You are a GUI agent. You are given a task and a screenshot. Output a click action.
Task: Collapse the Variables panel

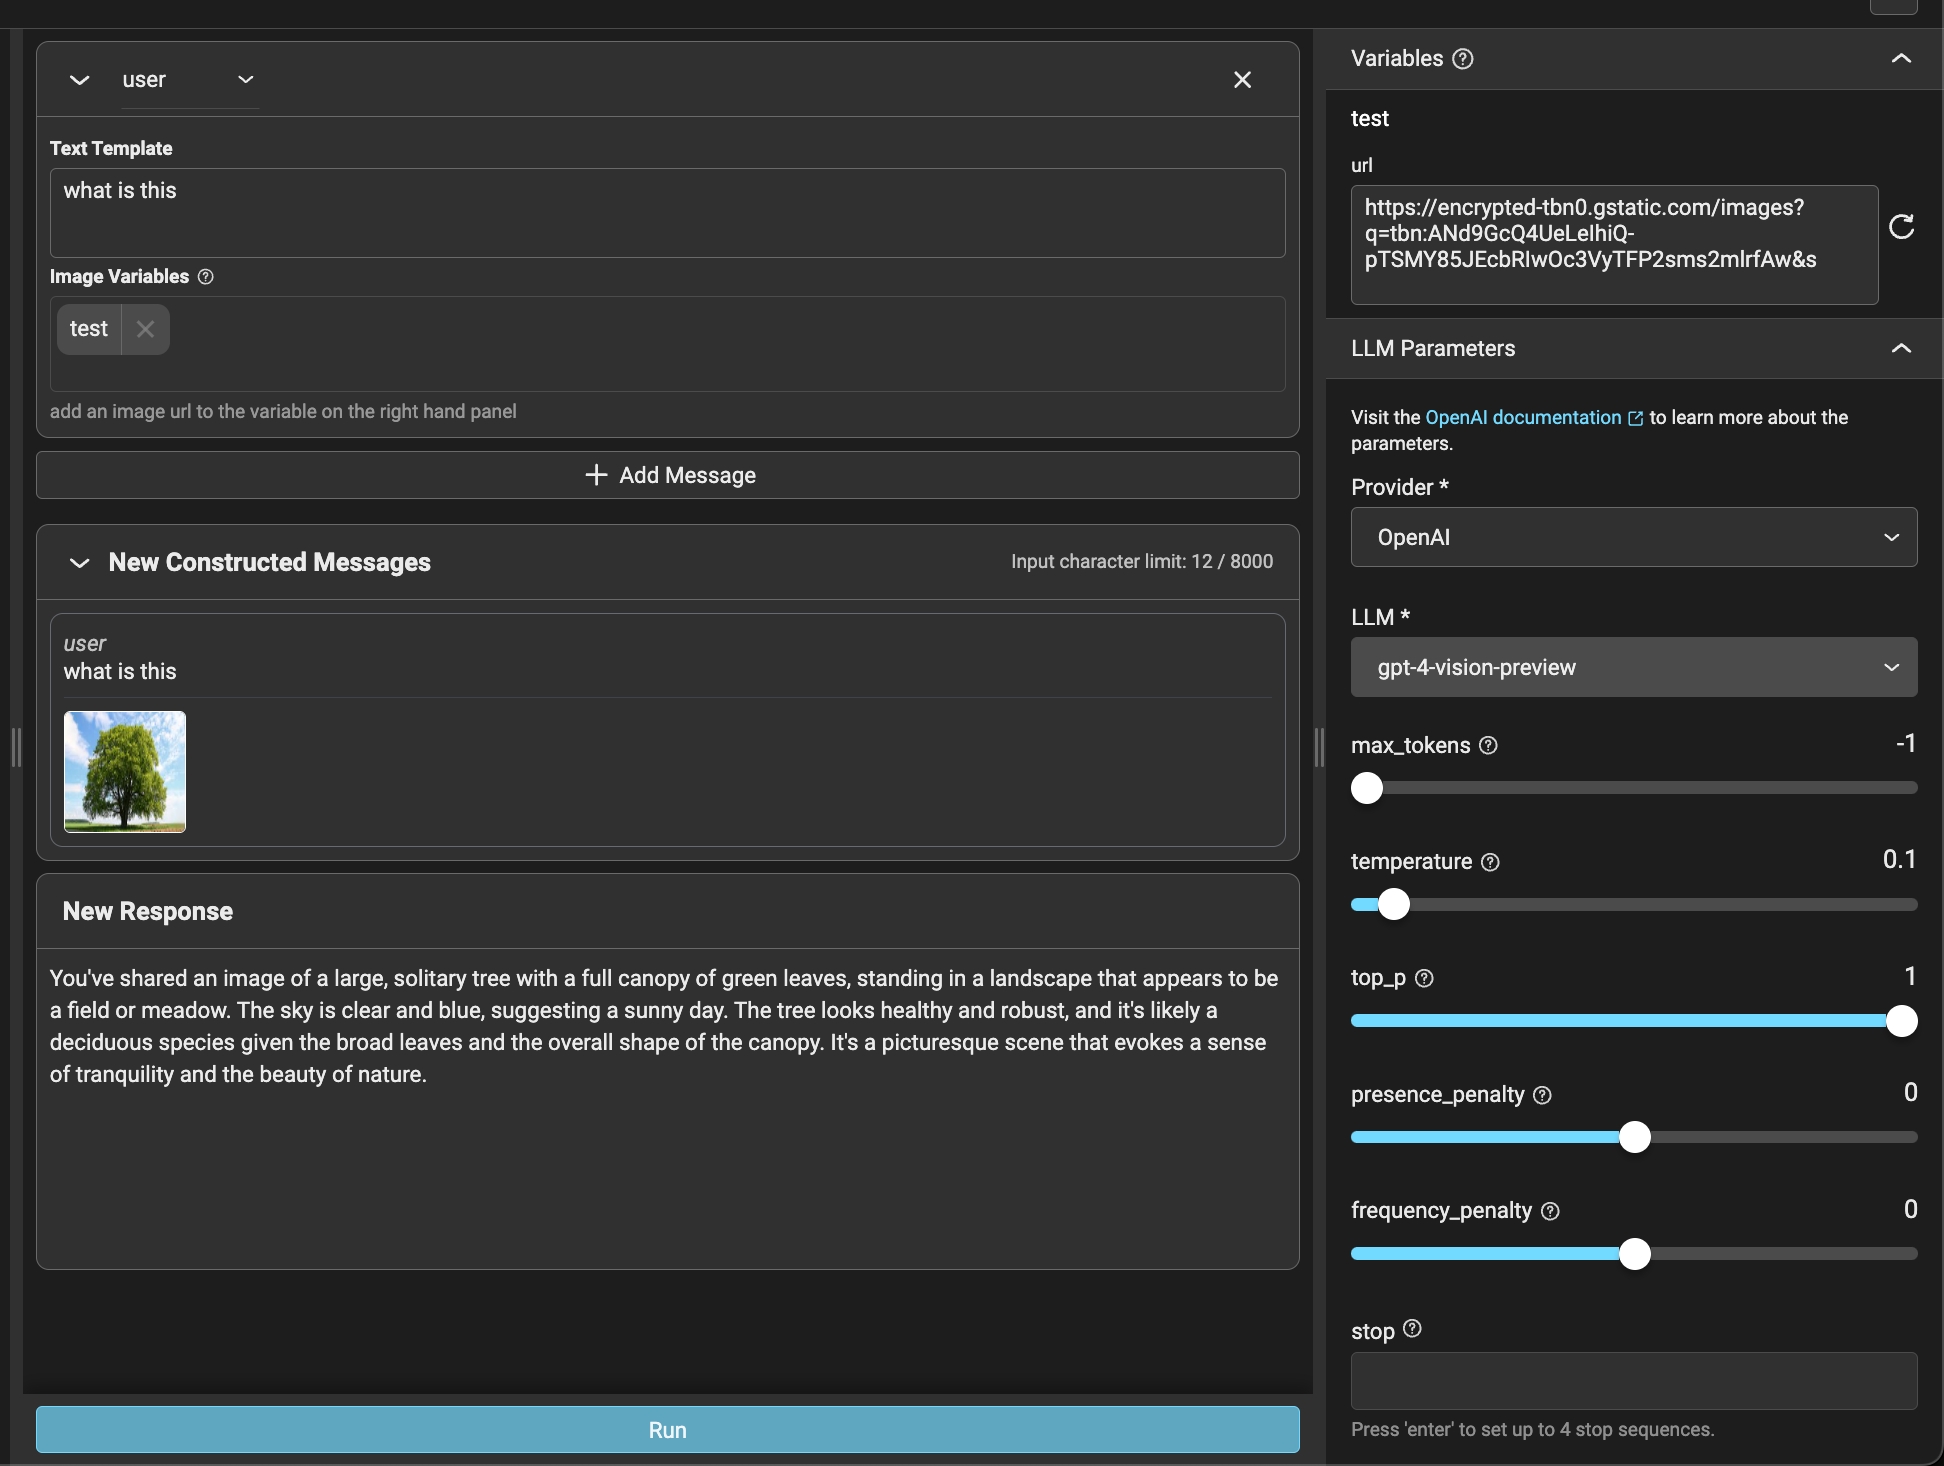pyautogui.click(x=1901, y=59)
